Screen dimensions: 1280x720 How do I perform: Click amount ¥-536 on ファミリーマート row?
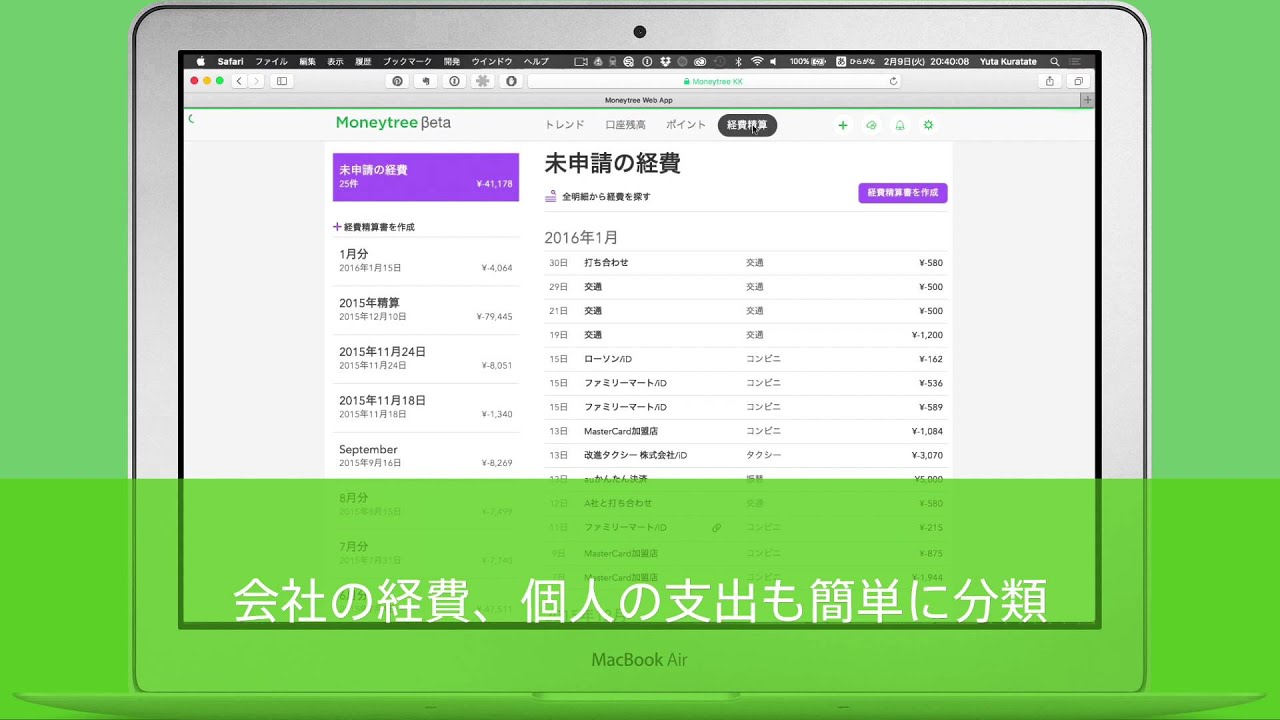click(931, 383)
